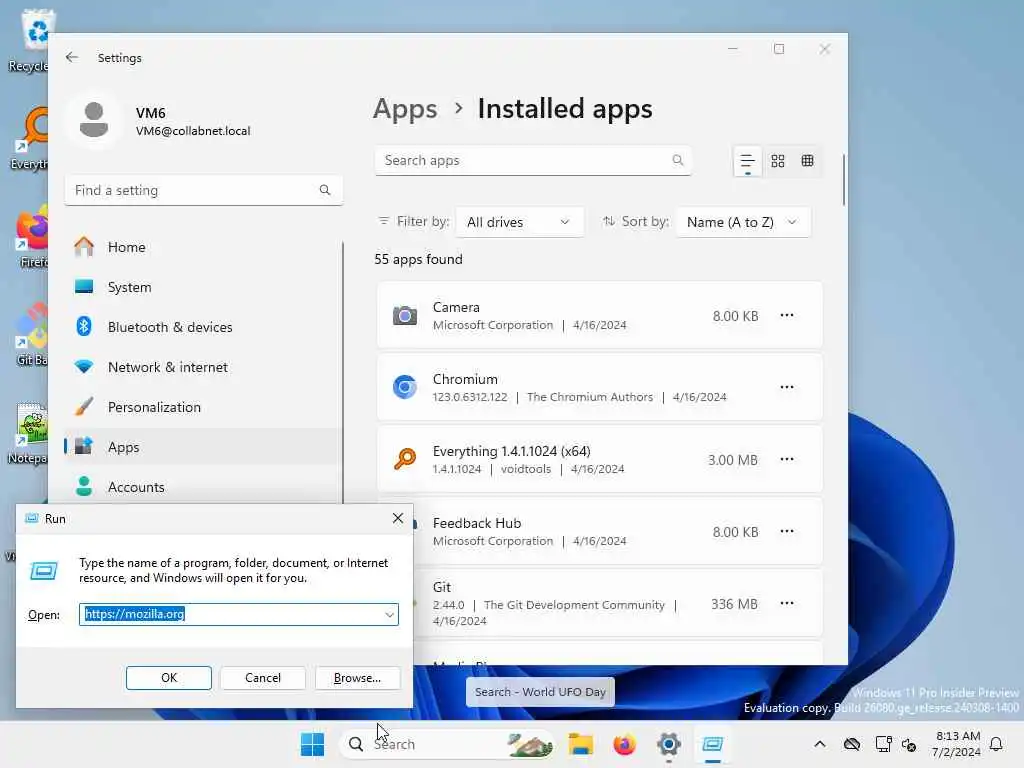Open Bluetooth & devices settings

point(203,327)
